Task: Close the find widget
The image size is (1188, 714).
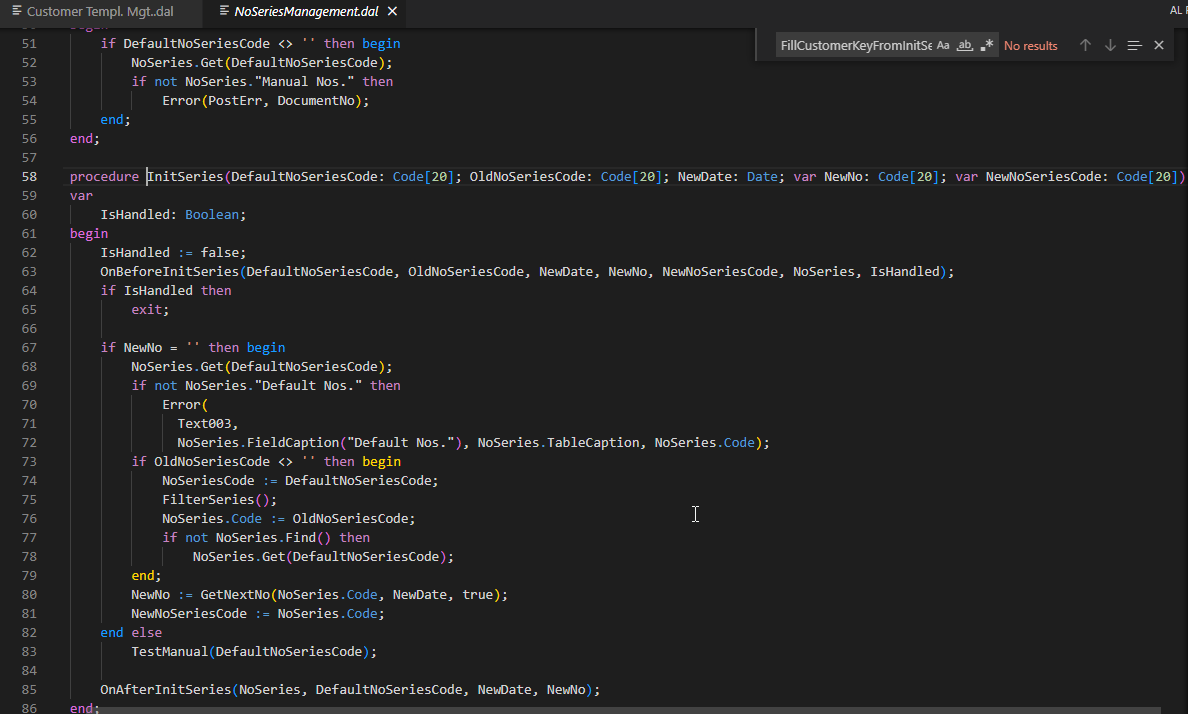Action: pyautogui.click(x=1158, y=45)
